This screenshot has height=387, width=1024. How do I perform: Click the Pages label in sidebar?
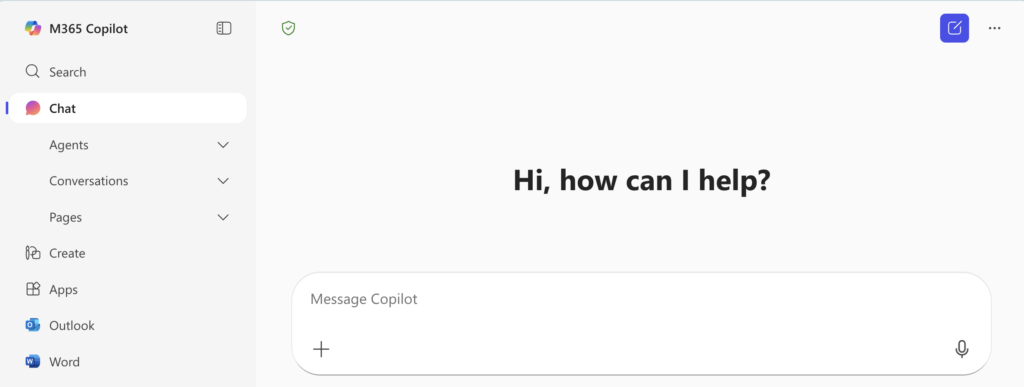point(65,217)
